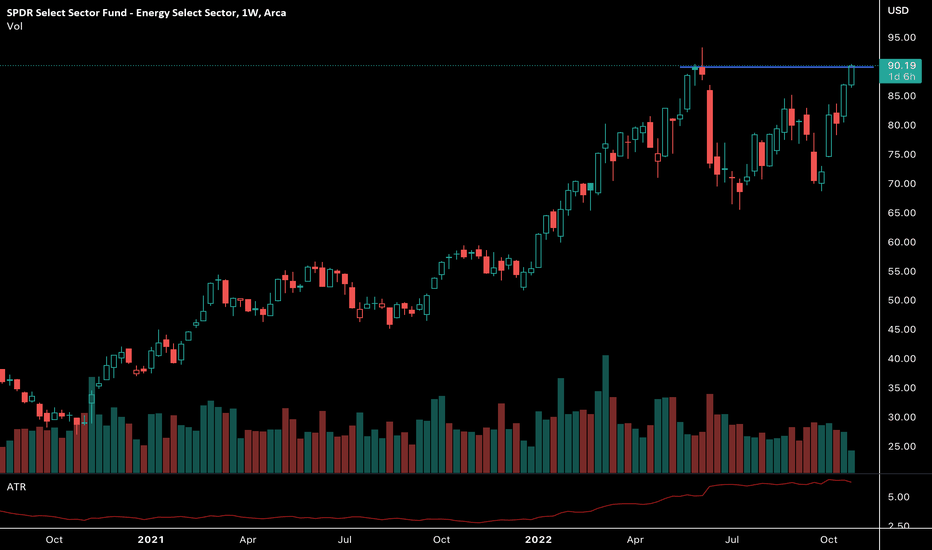932x550 pixels.
Task: Select the ATR indicator label
Action: pos(16,487)
